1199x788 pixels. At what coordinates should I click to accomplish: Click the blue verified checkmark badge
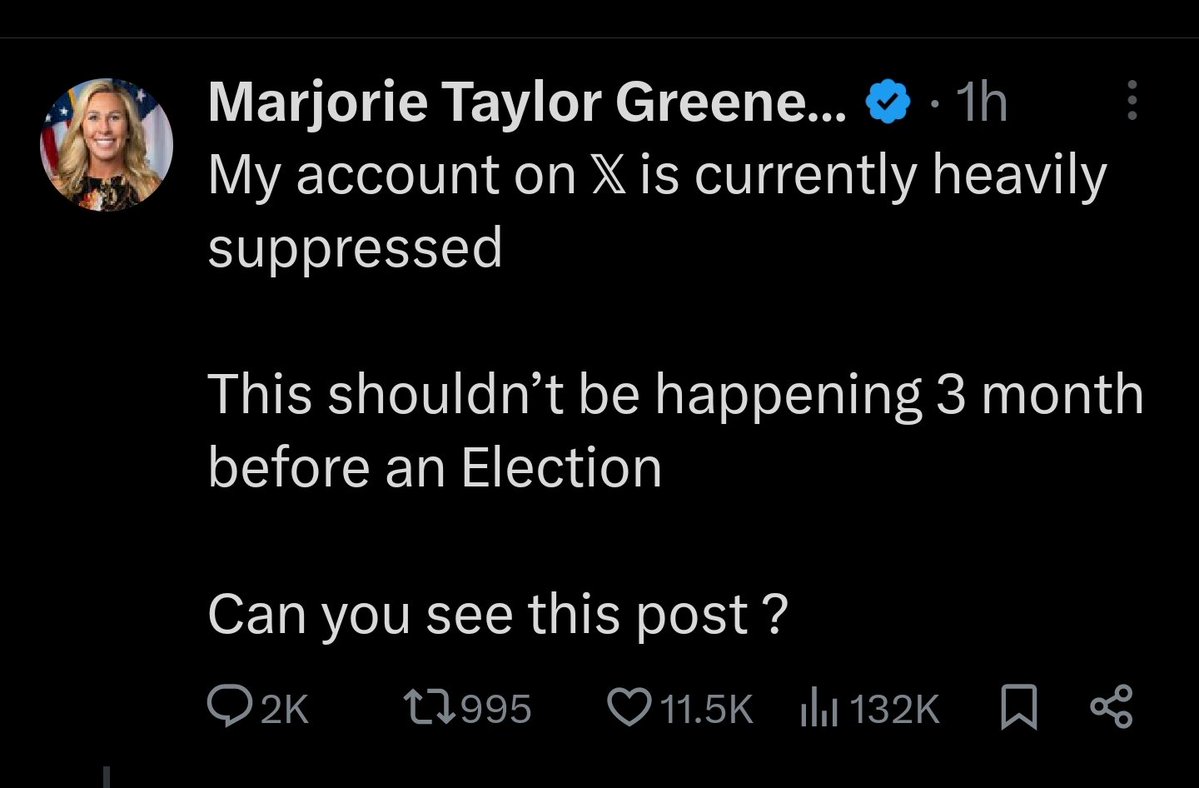886,104
